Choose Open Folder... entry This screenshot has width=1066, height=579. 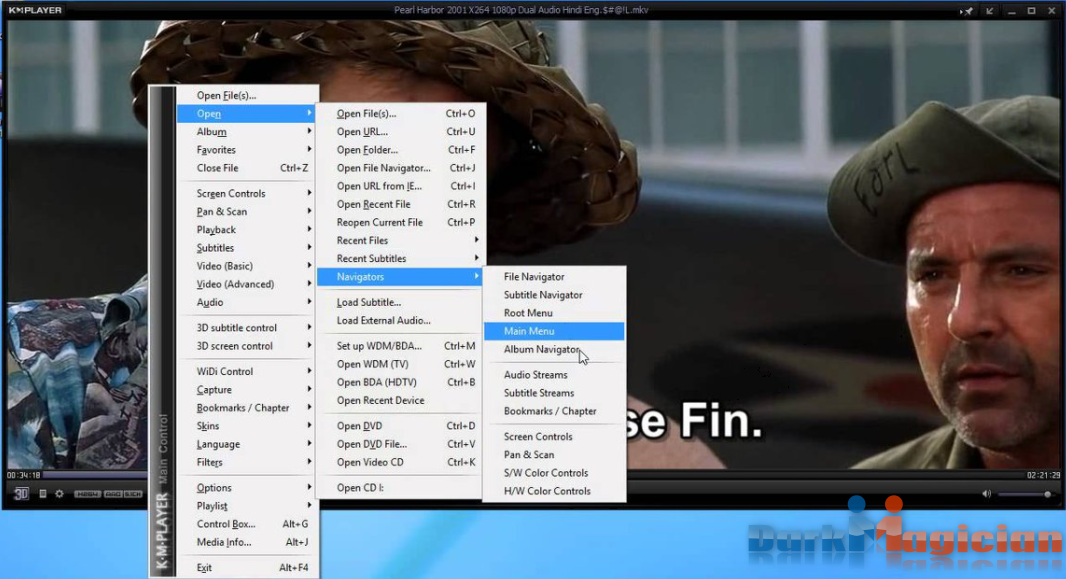click(x=400, y=150)
